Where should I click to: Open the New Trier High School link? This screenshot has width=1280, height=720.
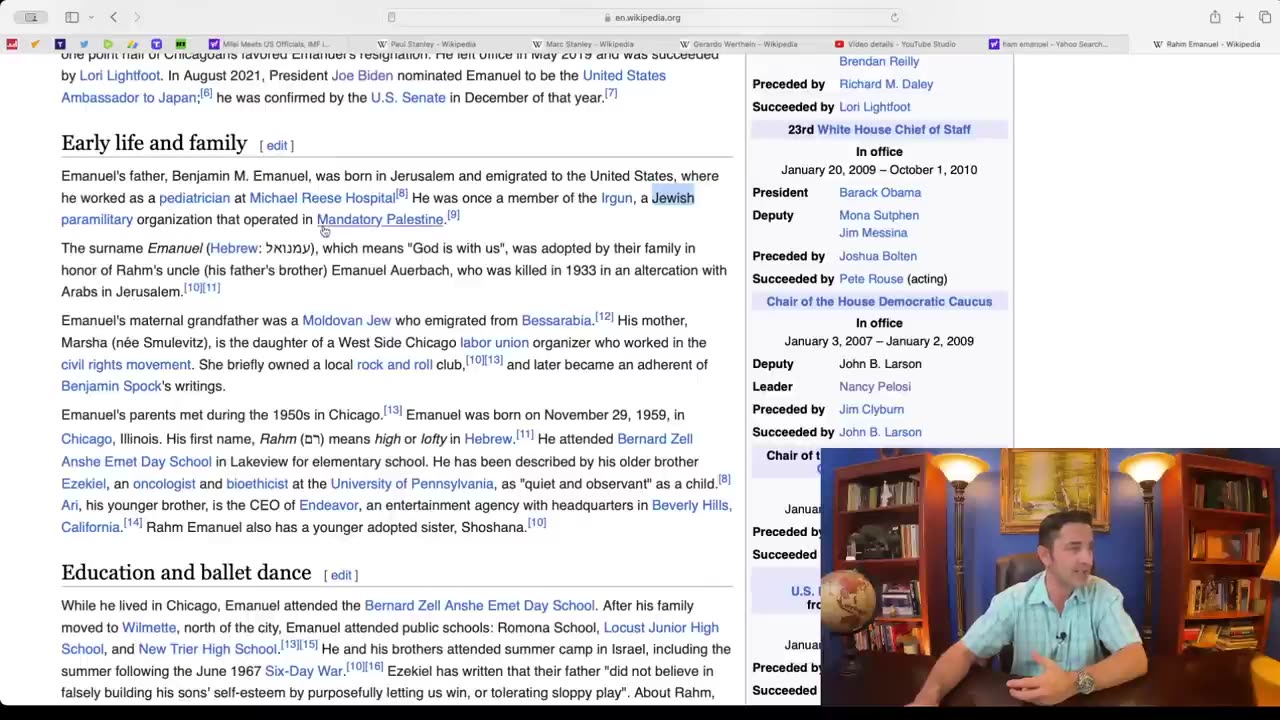pos(207,649)
